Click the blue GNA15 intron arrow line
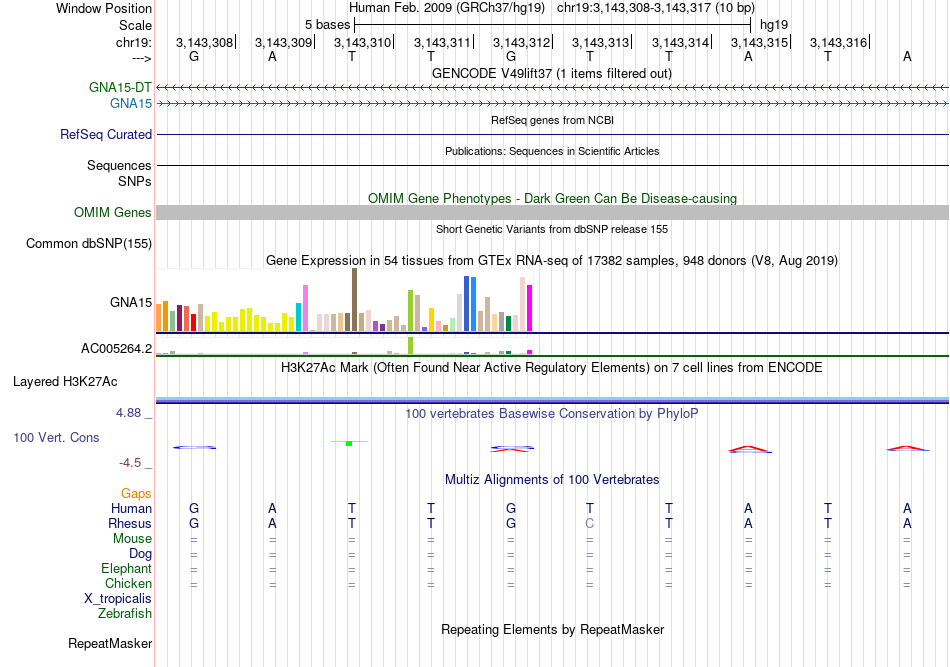Screen dimensions: 950x667 552,104
